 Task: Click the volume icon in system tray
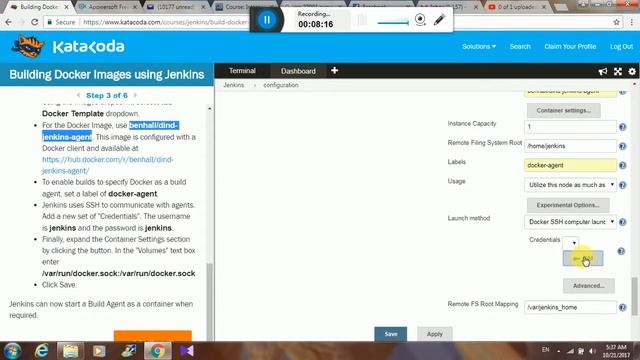point(592,351)
